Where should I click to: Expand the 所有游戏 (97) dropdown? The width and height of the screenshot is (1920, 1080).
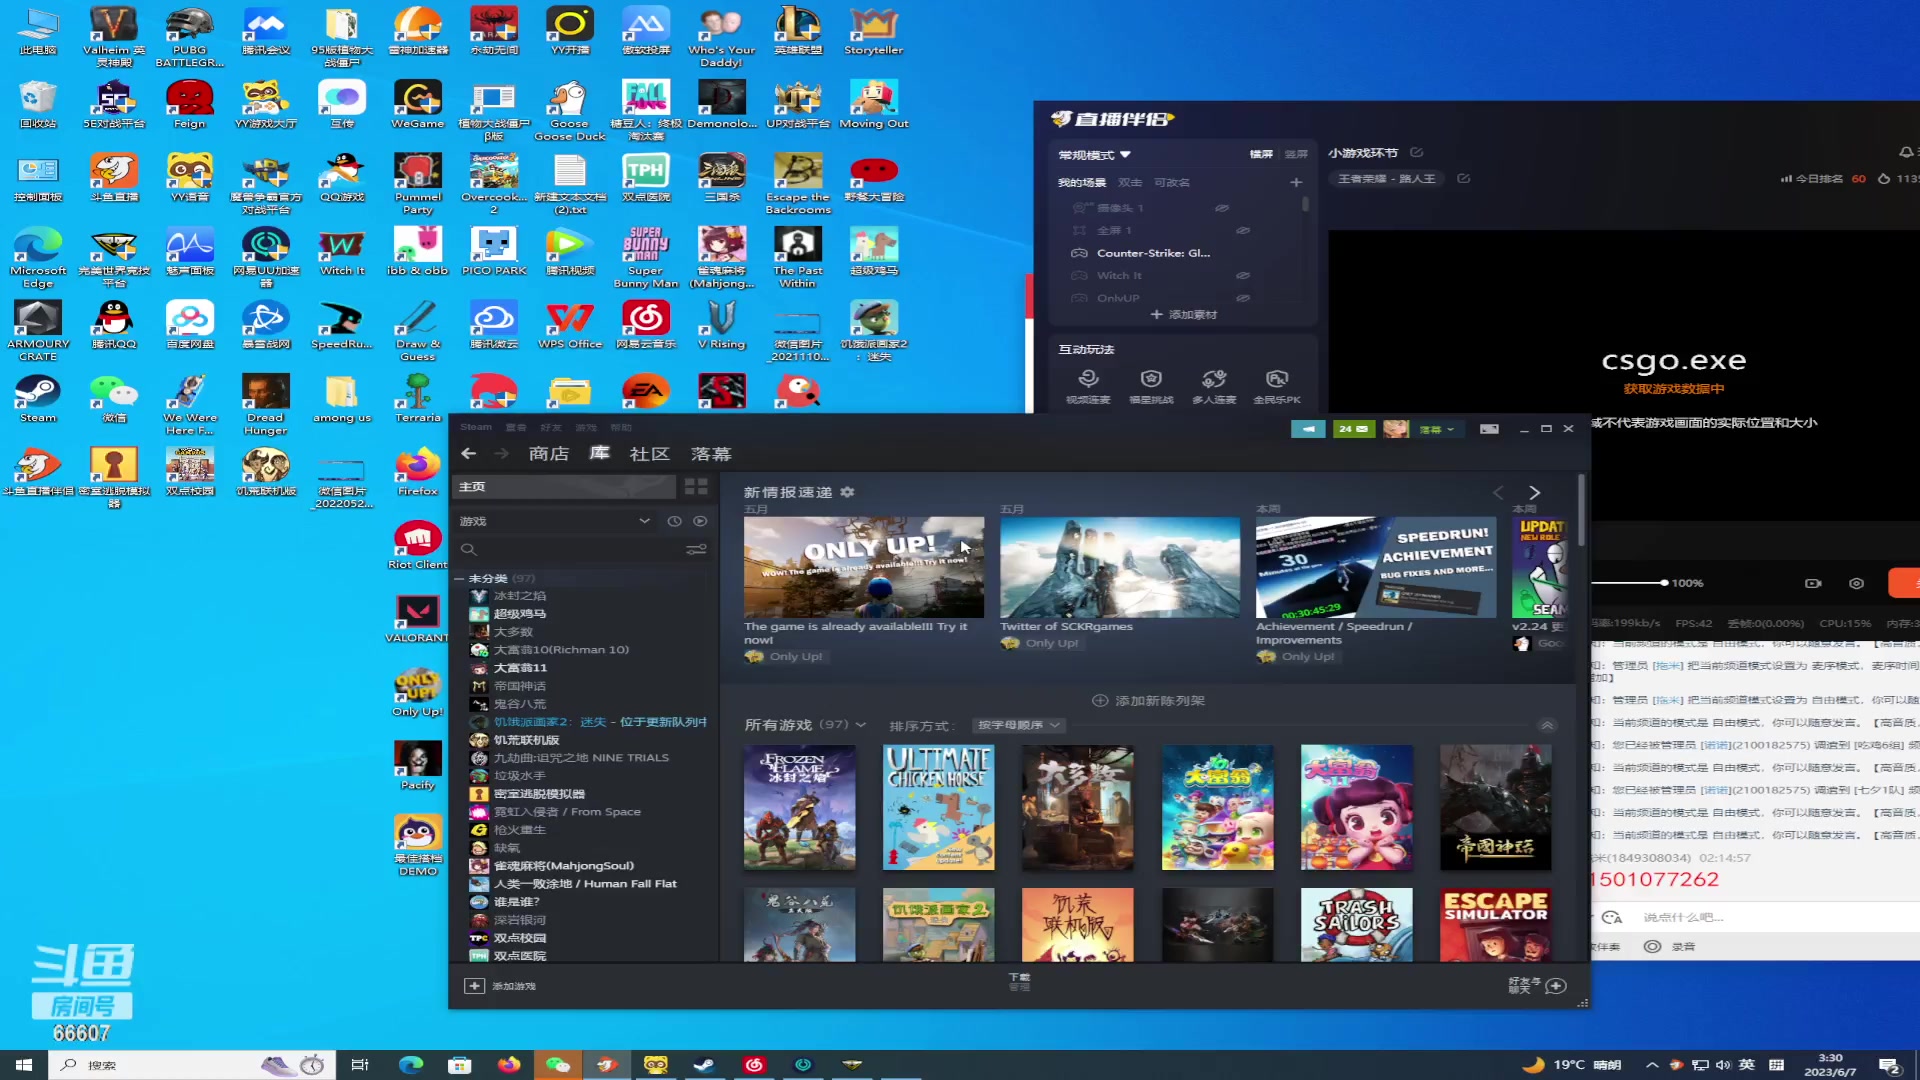[x=805, y=725]
